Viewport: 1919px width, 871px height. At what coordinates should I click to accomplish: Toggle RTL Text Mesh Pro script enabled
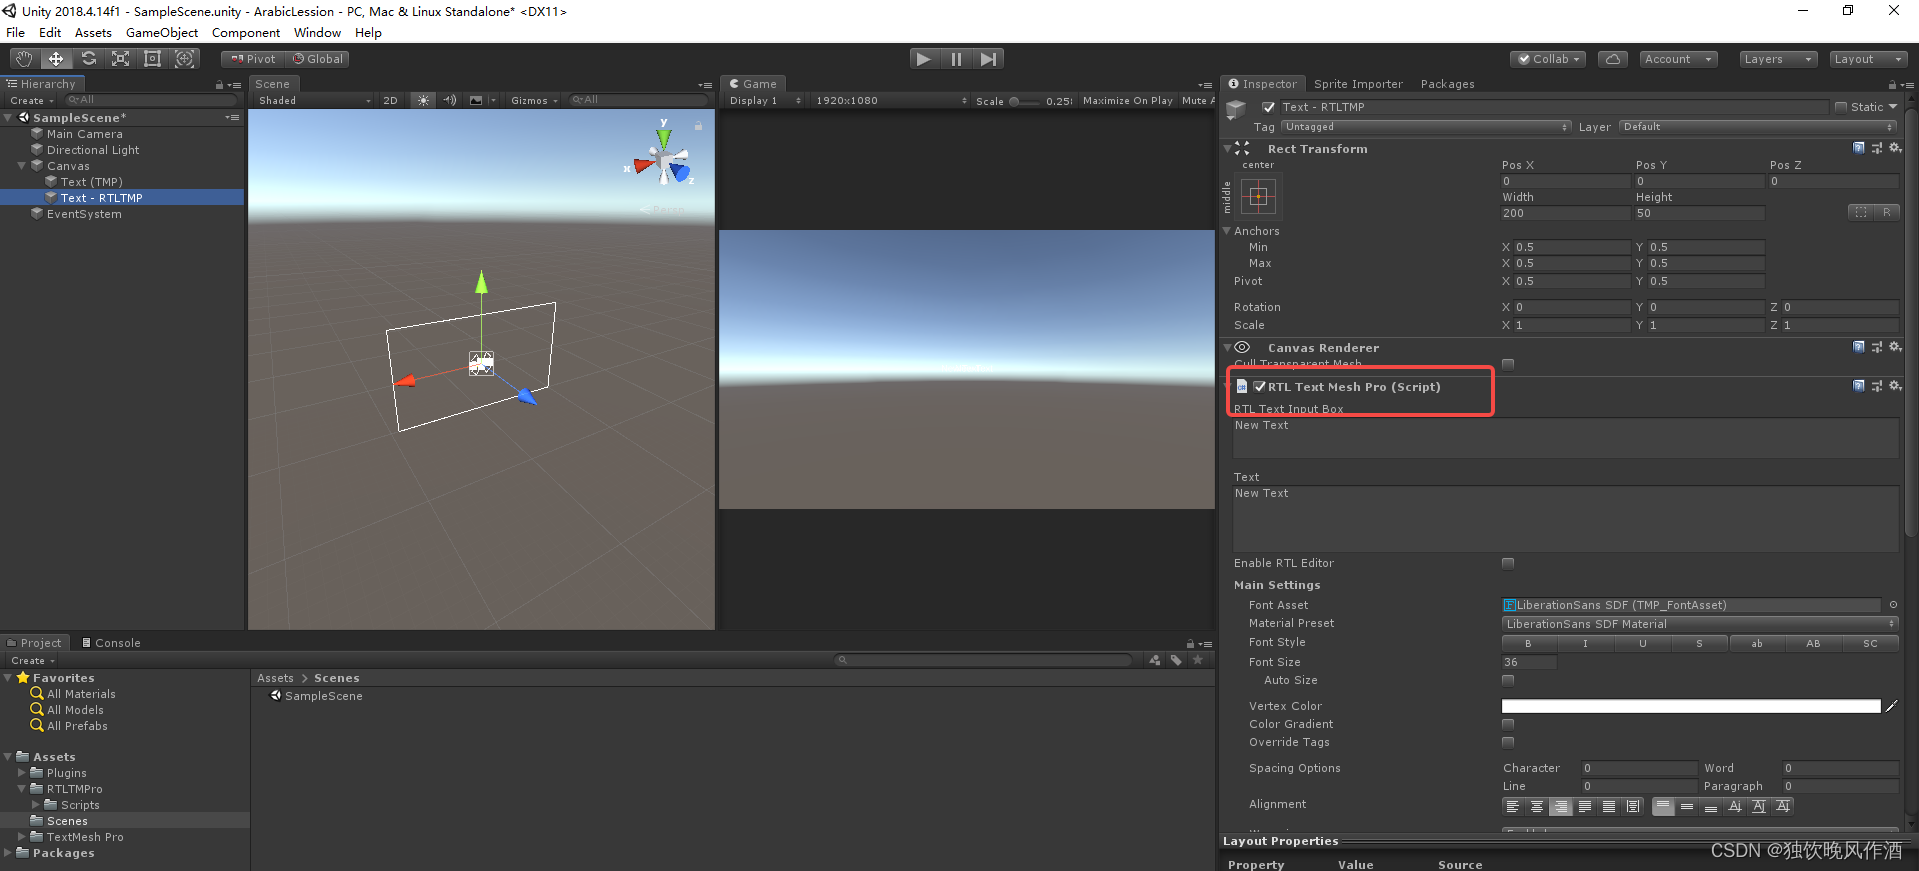tap(1260, 386)
